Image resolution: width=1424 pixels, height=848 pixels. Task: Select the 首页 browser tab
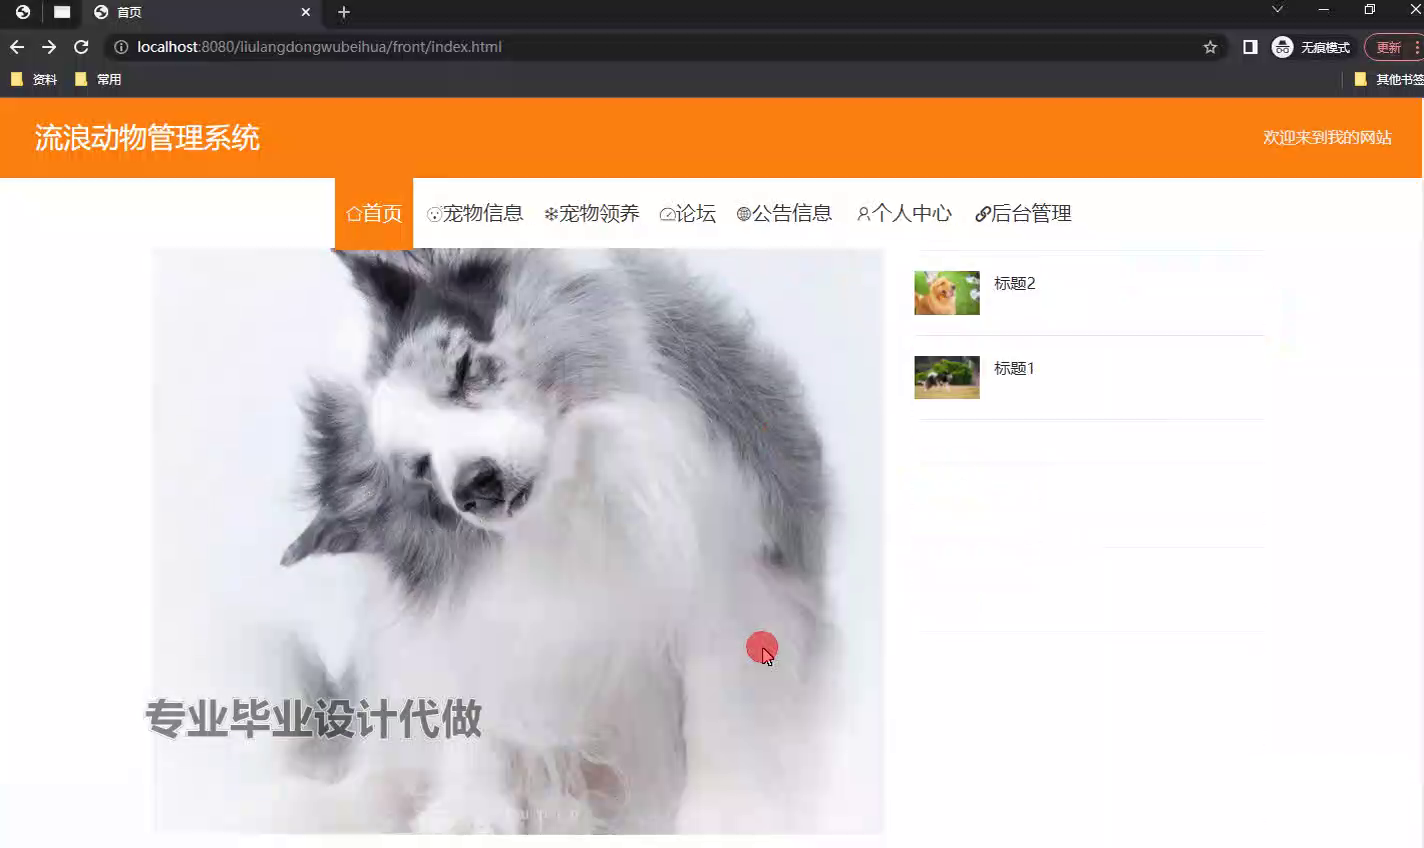coord(203,12)
